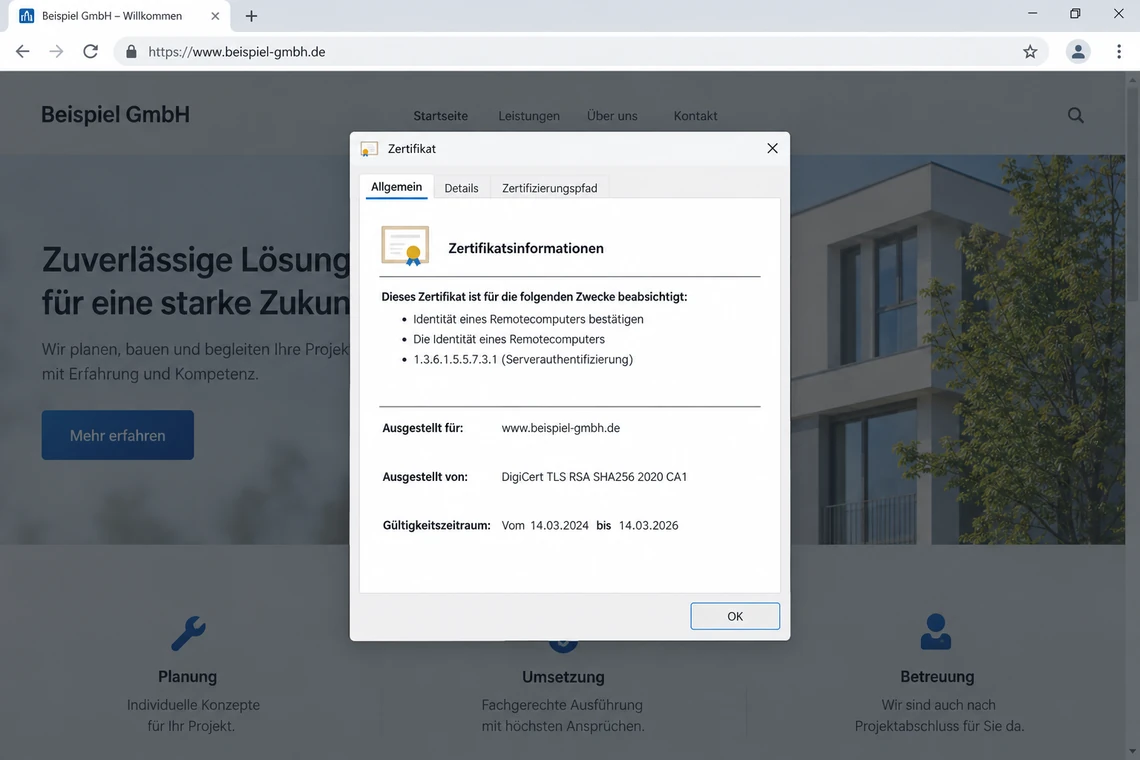Image resolution: width=1140 pixels, height=760 pixels.
Task: Click the Ausgestellt von label
Action: [425, 476]
